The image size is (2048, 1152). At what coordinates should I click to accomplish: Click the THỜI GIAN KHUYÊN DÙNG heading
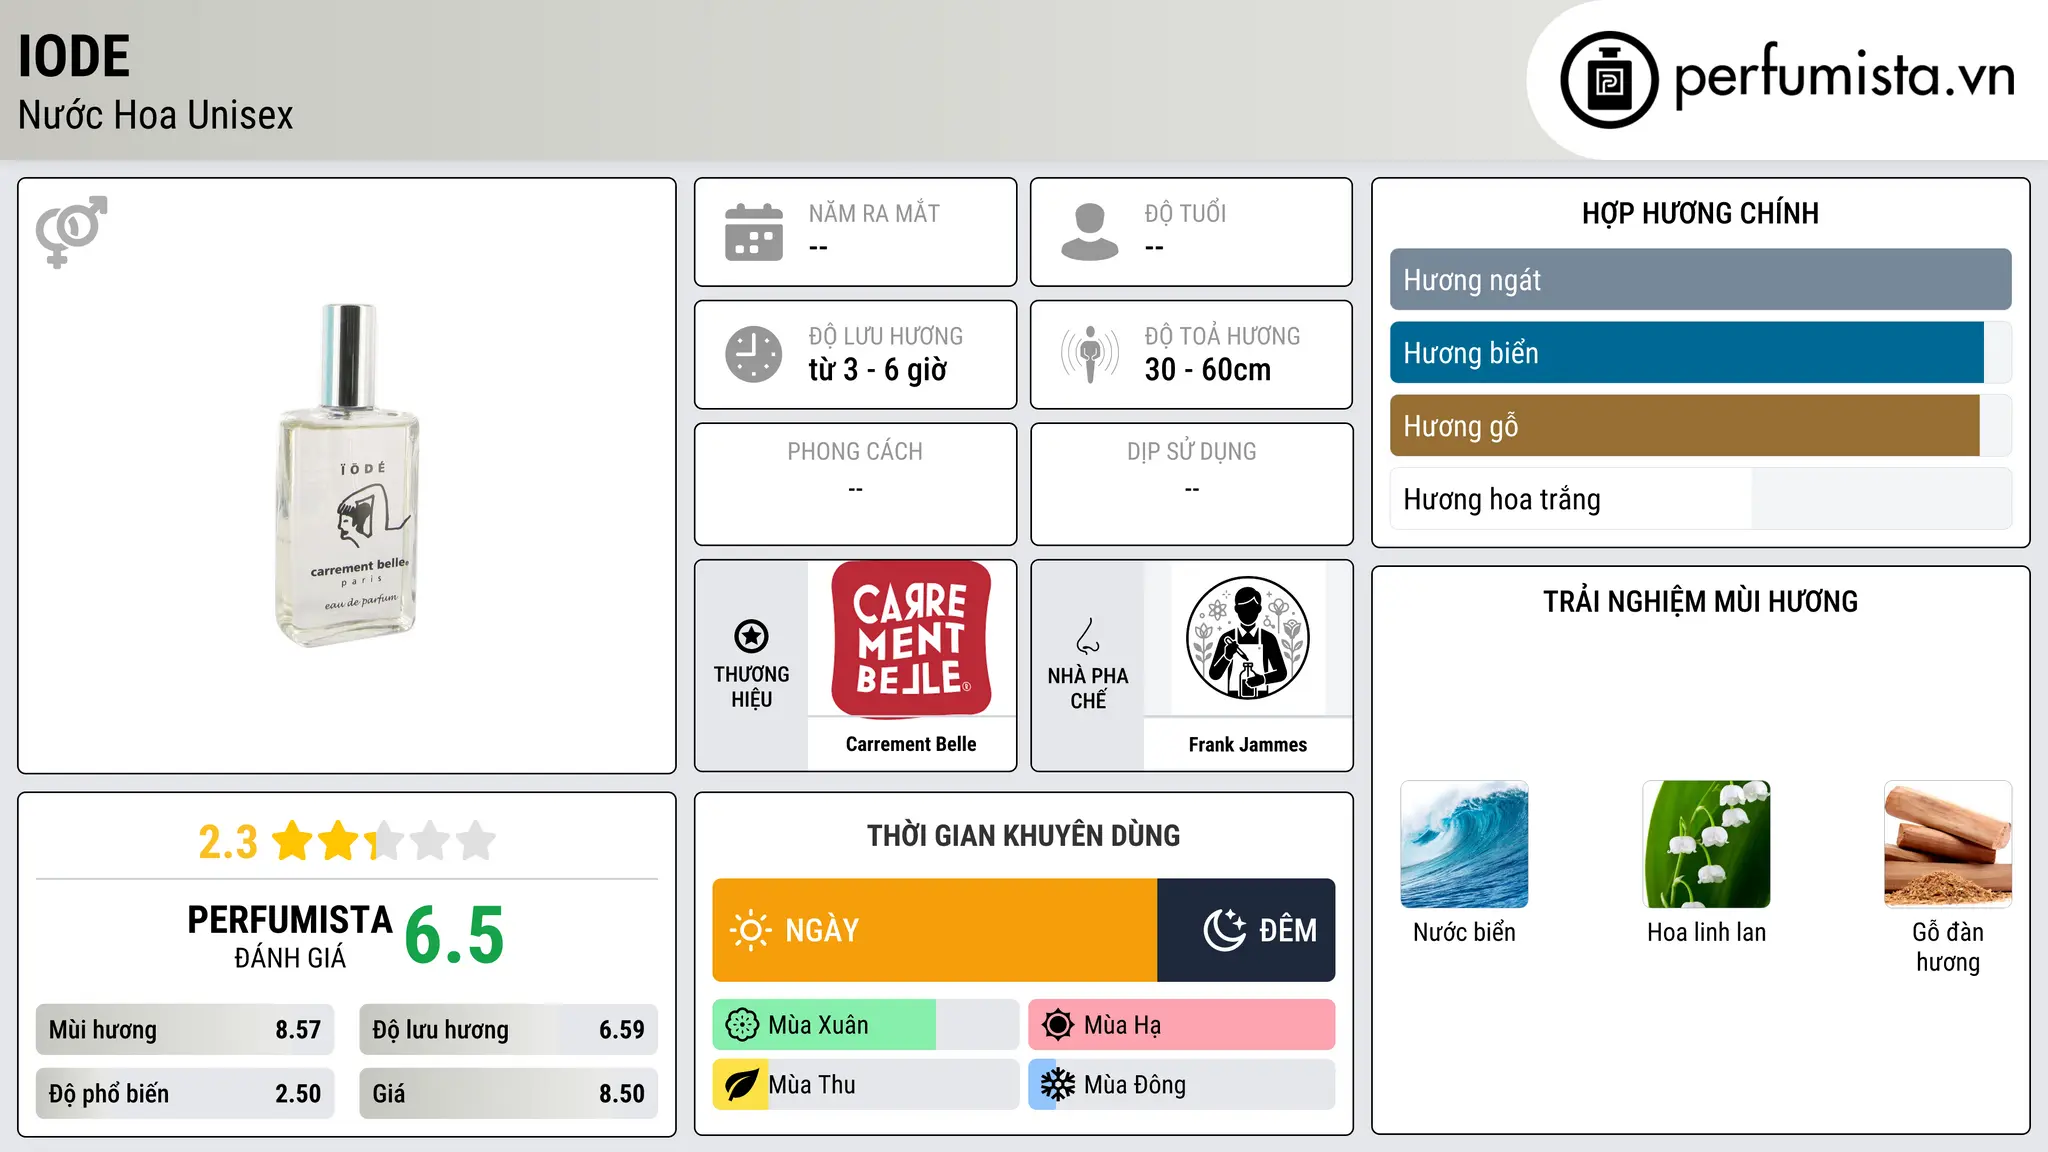(x=1023, y=835)
